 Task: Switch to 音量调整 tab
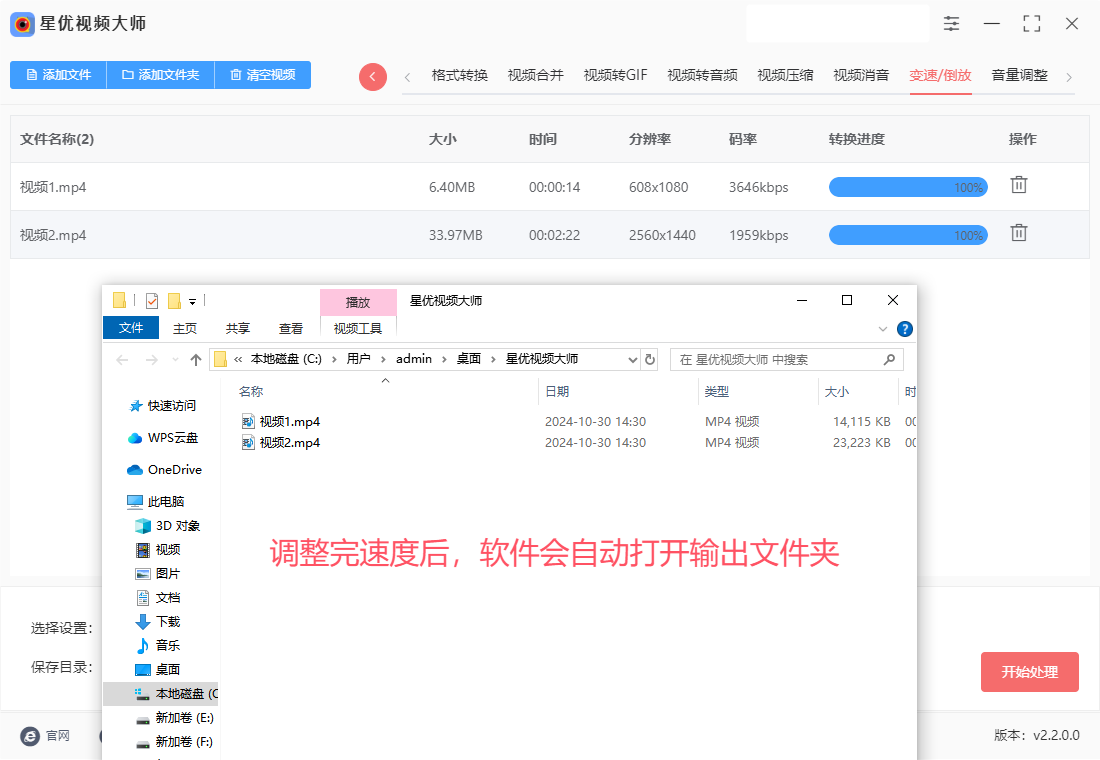point(1019,75)
